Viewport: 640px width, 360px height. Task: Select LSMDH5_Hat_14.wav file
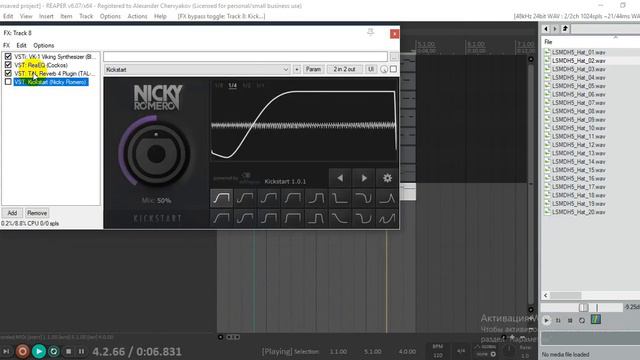click(x=579, y=162)
